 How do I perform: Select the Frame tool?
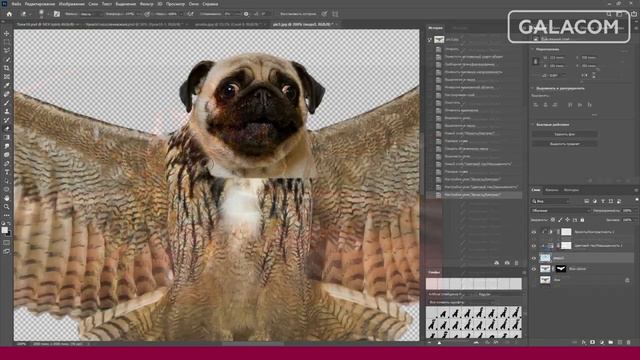(x=7, y=76)
